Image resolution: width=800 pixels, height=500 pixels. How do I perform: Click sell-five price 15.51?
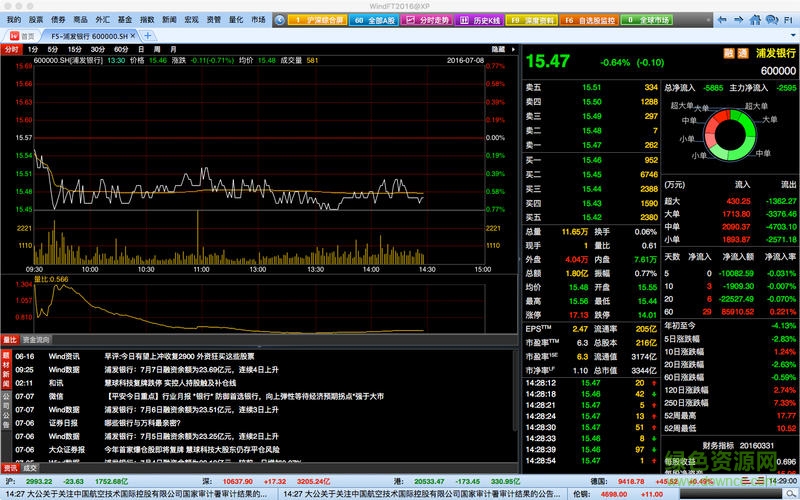point(592,87)
